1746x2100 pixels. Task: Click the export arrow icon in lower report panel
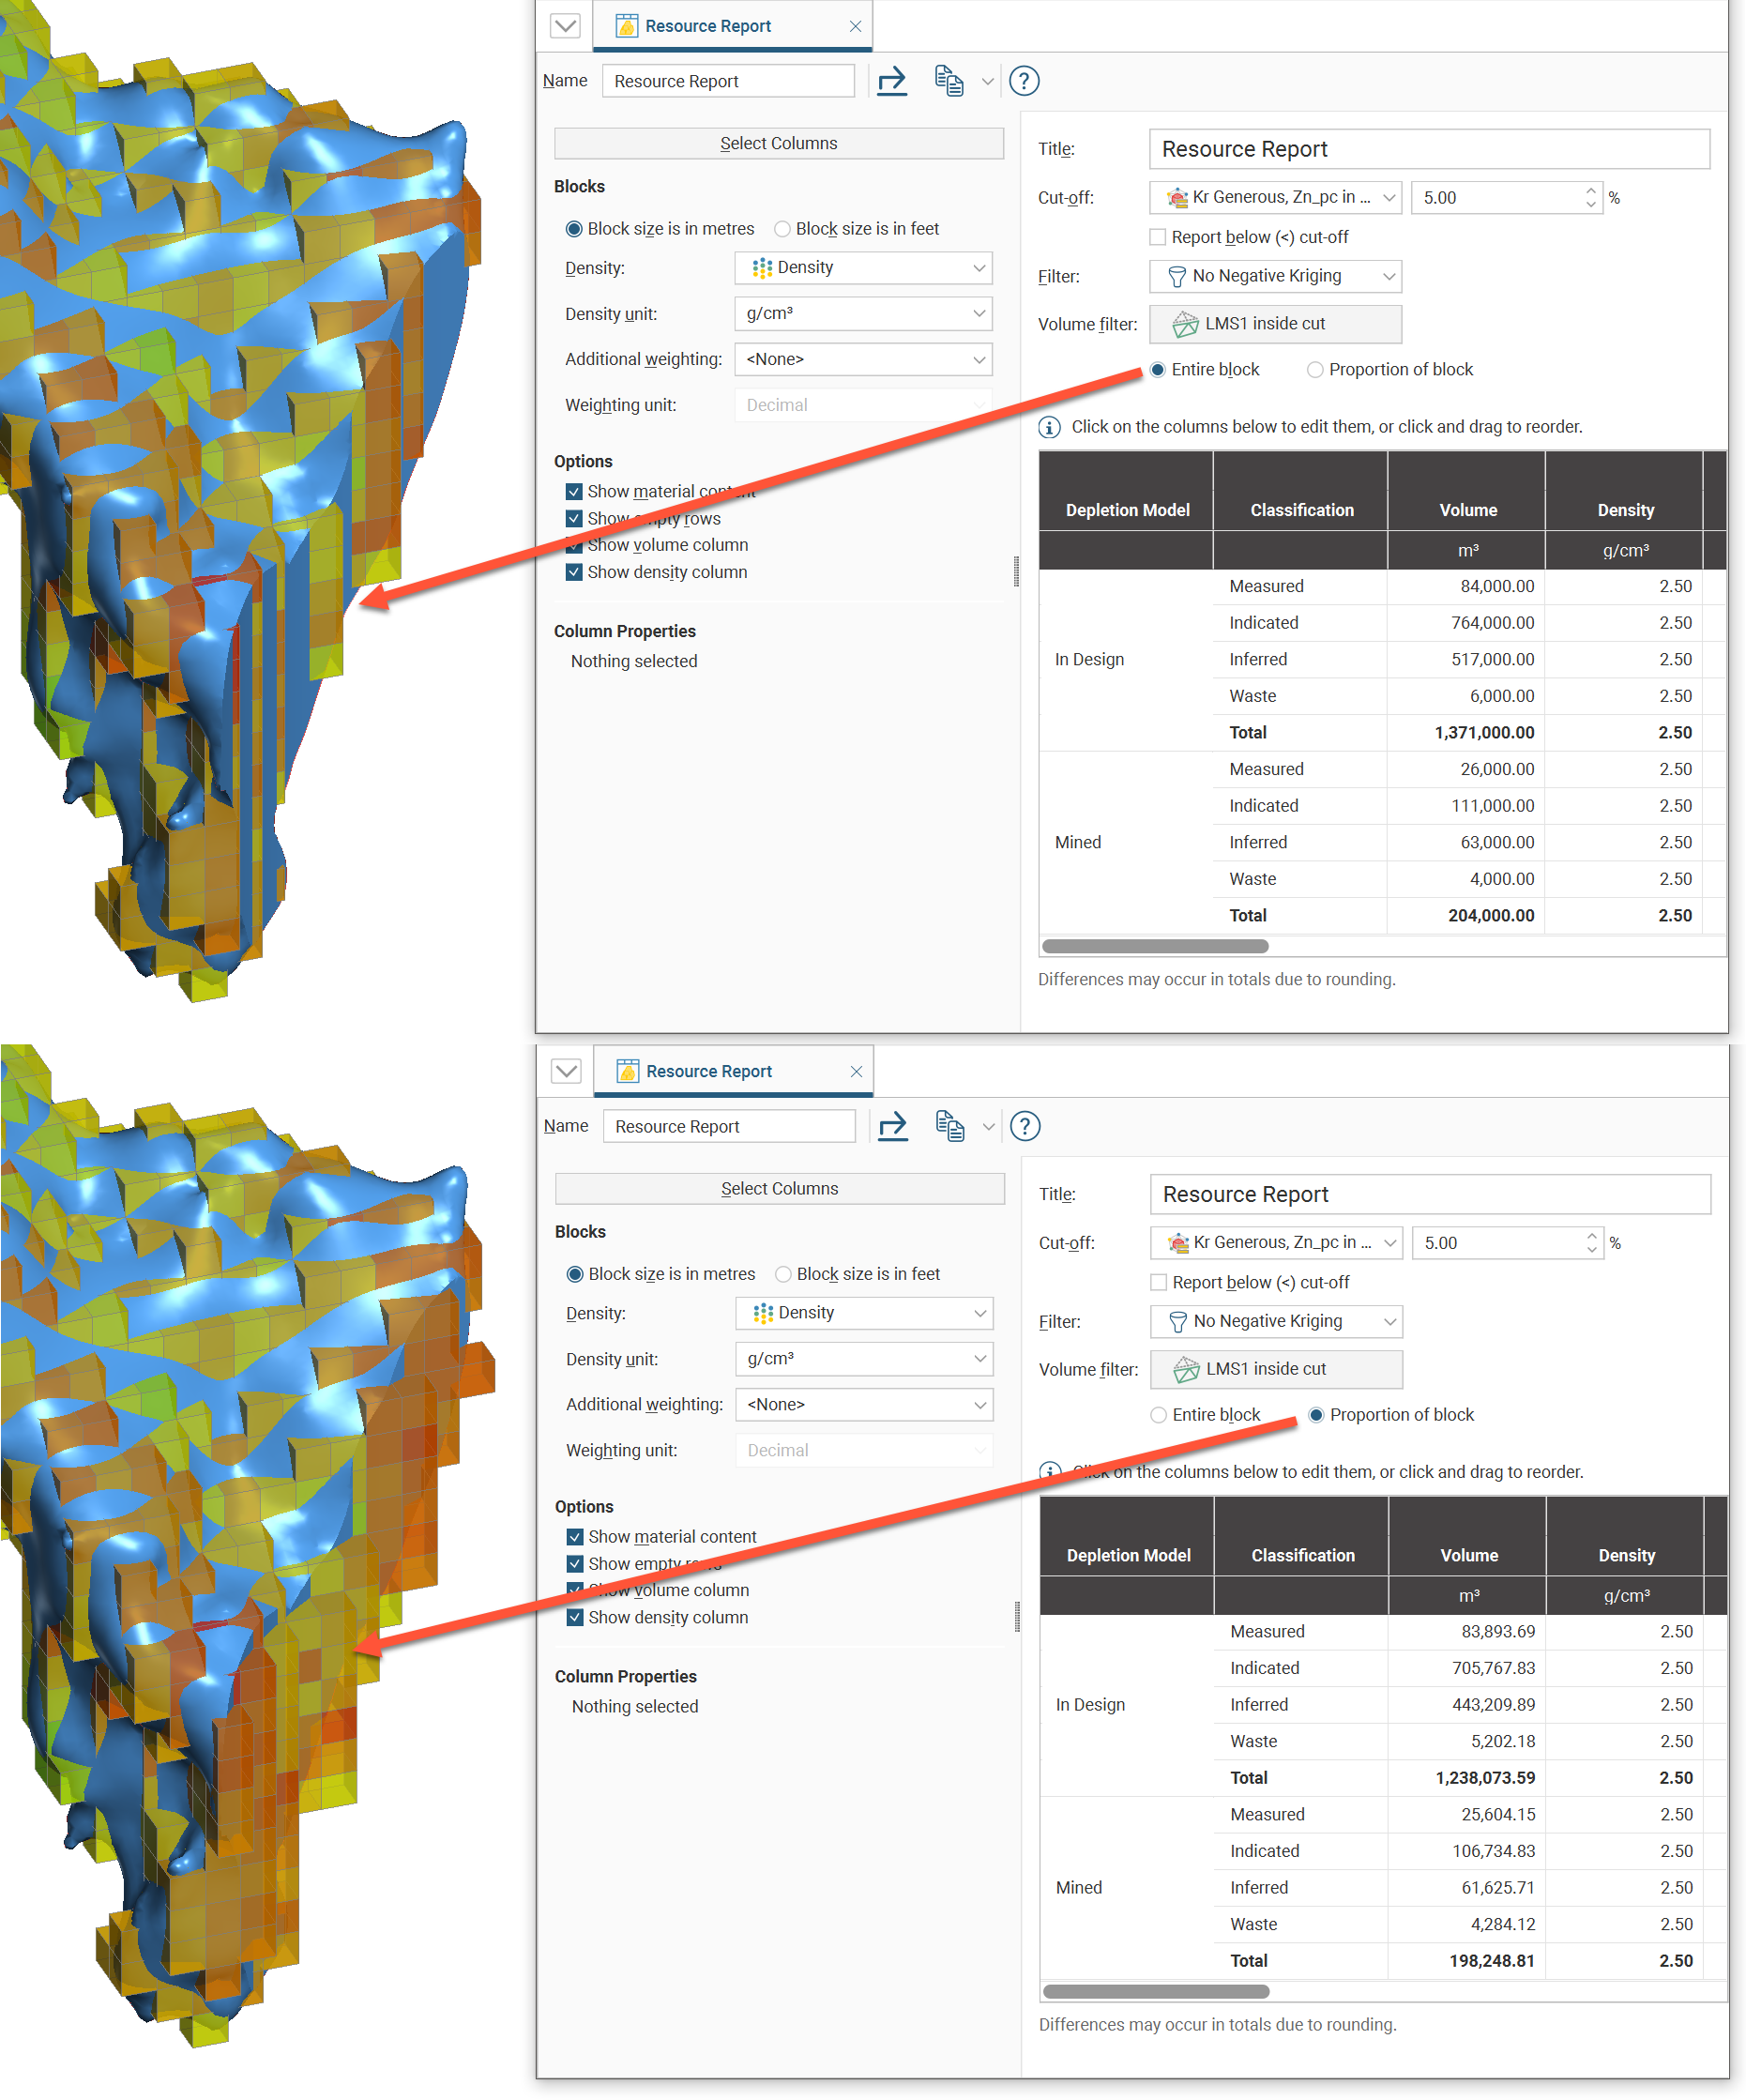pyautogui.click(x=892, y=1126)
